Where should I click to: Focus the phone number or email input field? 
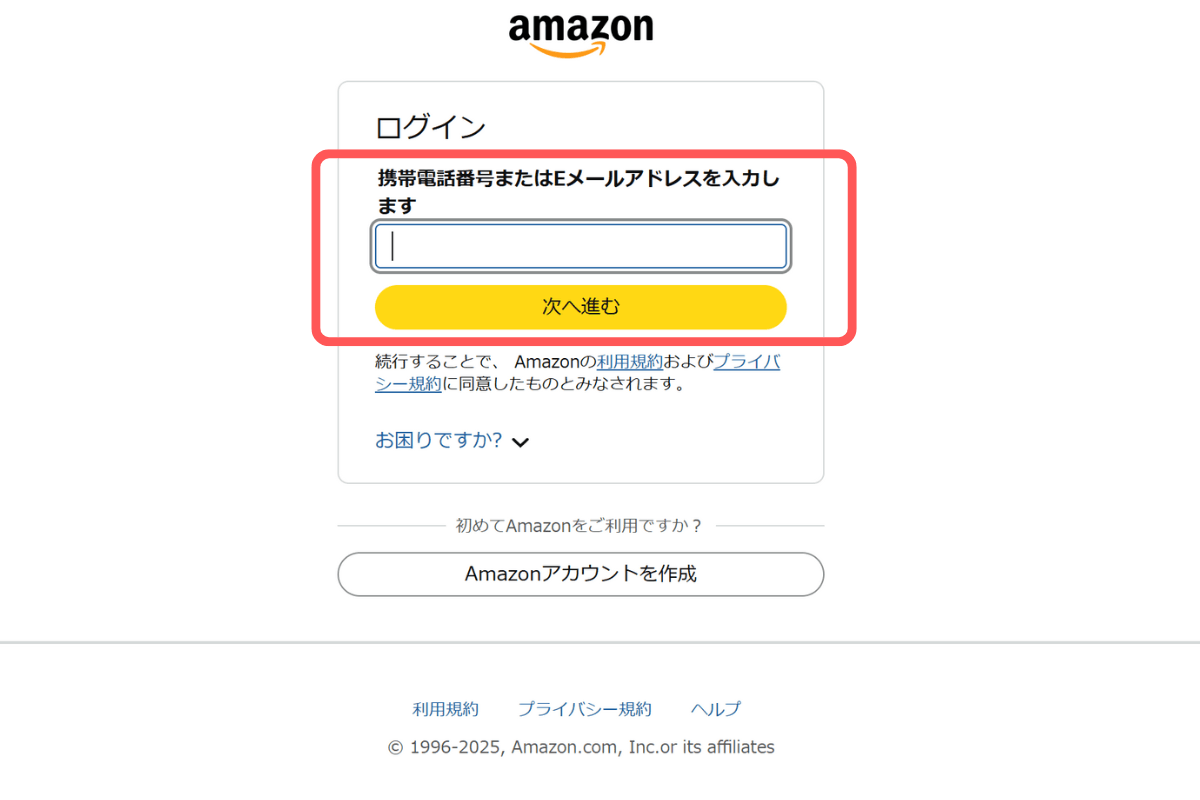coord(580,246)
